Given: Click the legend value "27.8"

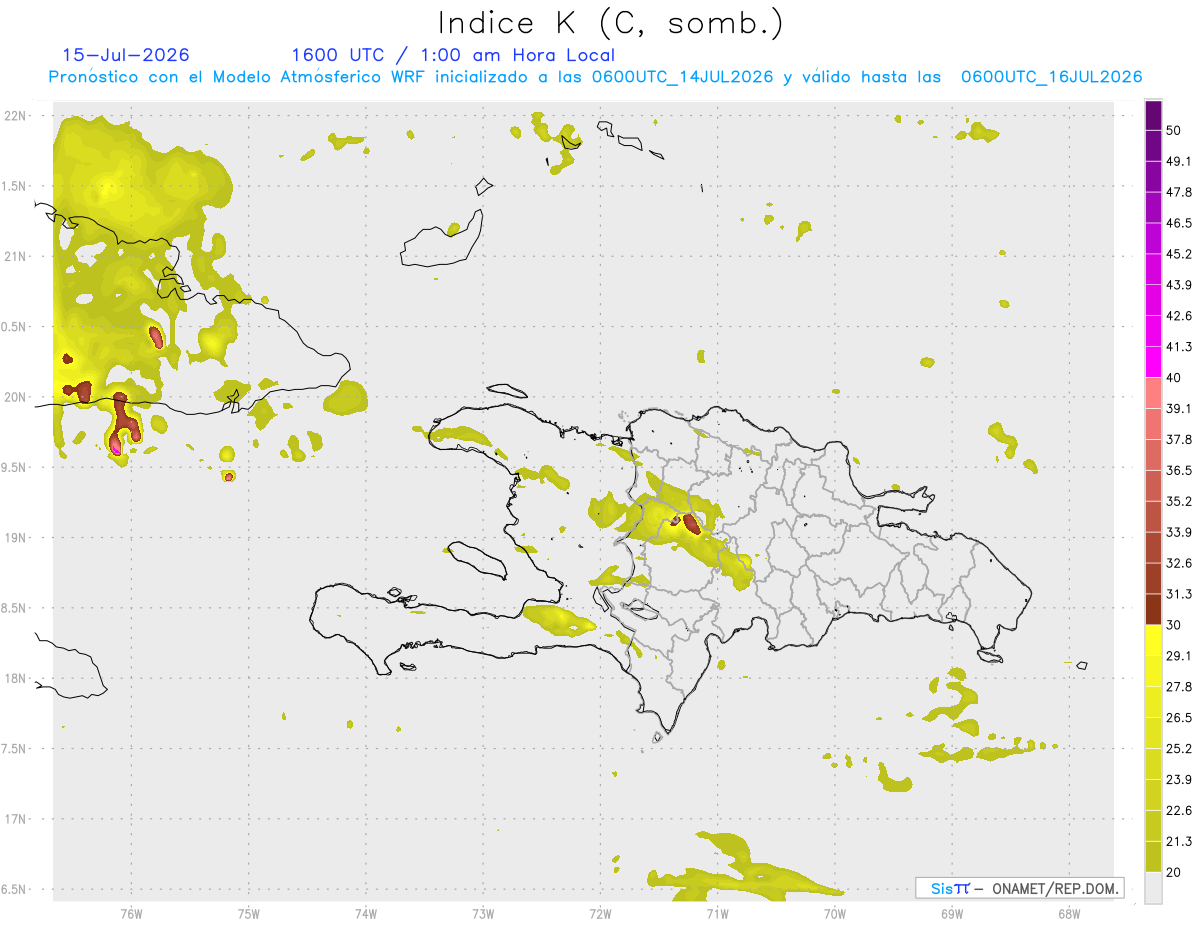Looking at the screenshot, I should click(1181, 687).
